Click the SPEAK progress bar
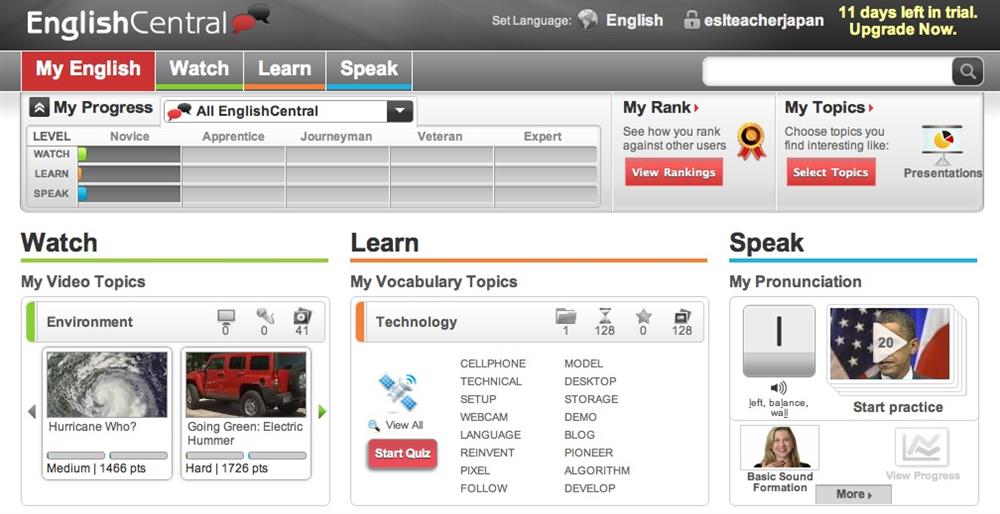1000x514 pixels. click(x=337, y=194)
